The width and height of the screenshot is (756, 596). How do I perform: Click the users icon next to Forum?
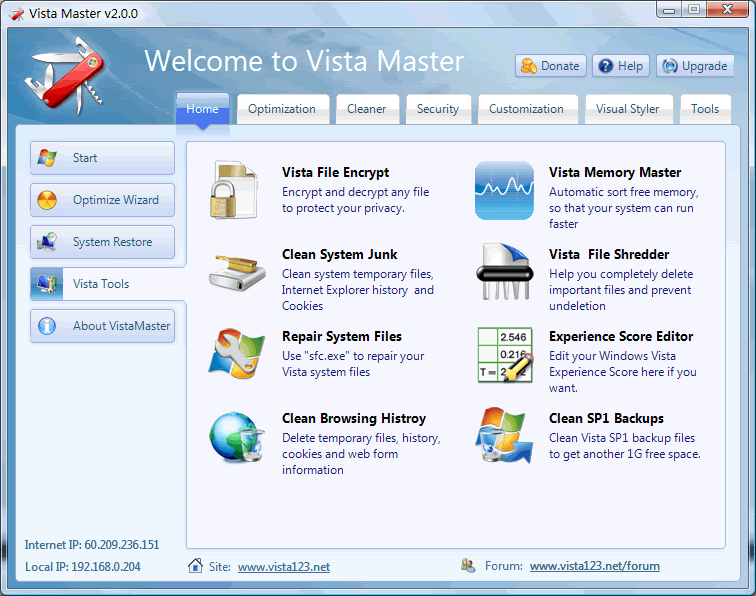468,565
